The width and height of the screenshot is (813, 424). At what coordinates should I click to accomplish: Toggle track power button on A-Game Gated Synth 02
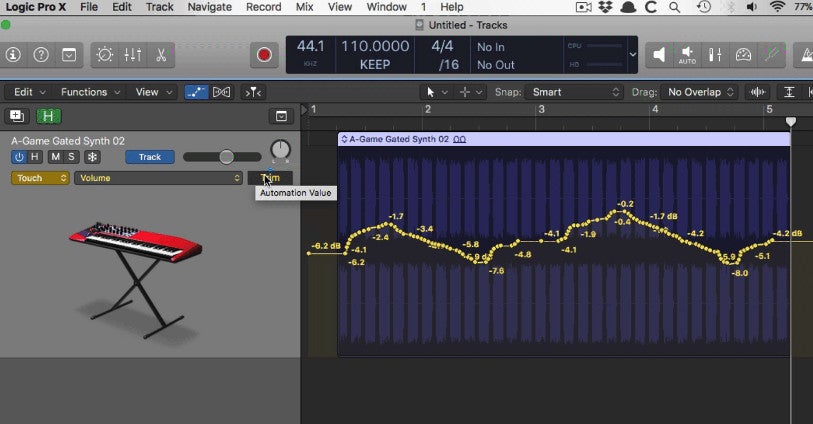tap(19, 157)
